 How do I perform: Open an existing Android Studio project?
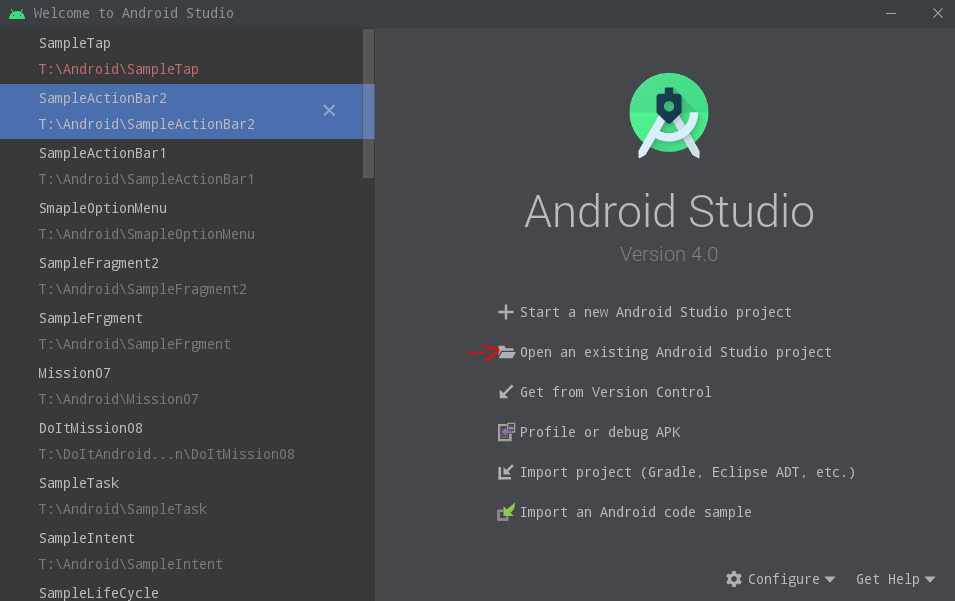[675, 353]
